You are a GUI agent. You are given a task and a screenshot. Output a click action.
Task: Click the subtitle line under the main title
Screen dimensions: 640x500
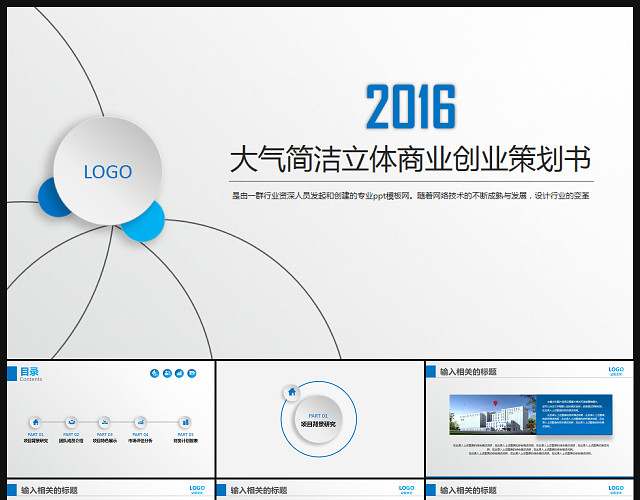pyautogui.click(x=411, y=196)
